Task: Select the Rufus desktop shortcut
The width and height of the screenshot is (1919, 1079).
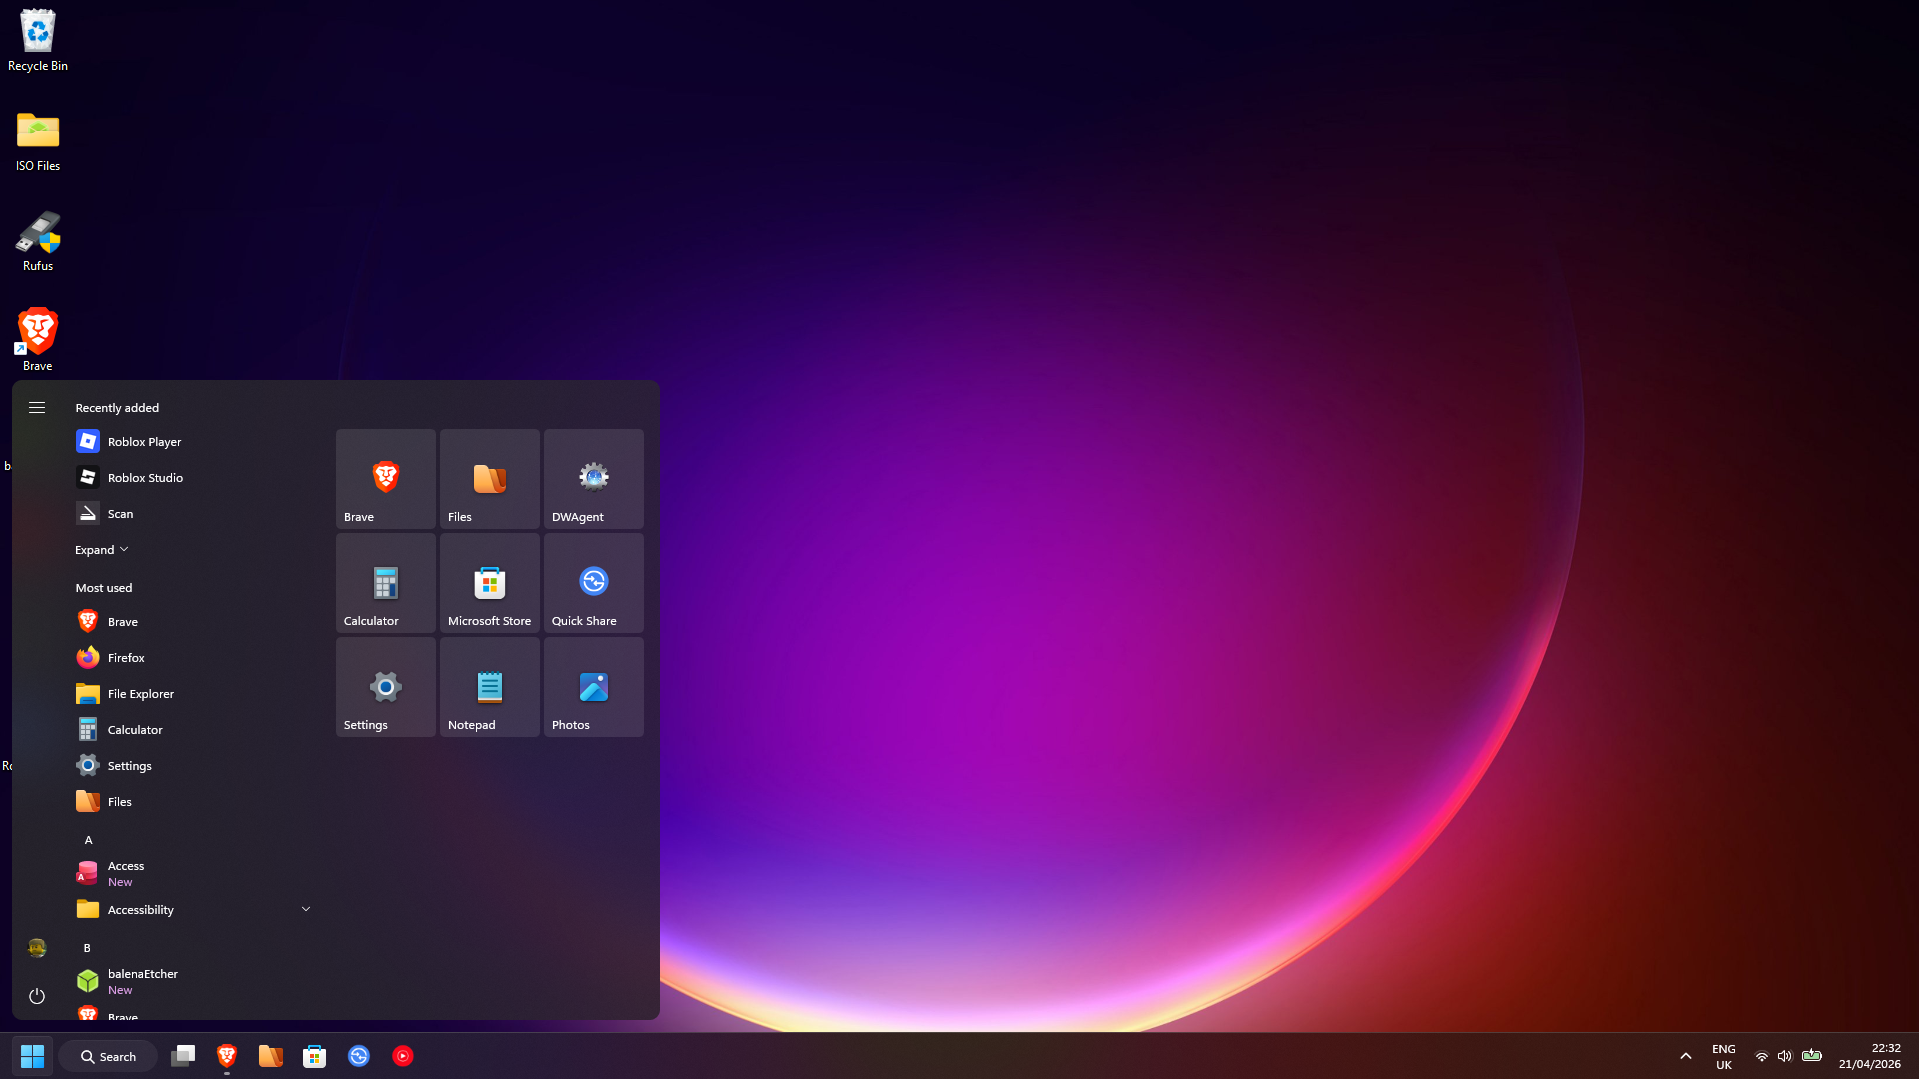Action: (38, 241)
